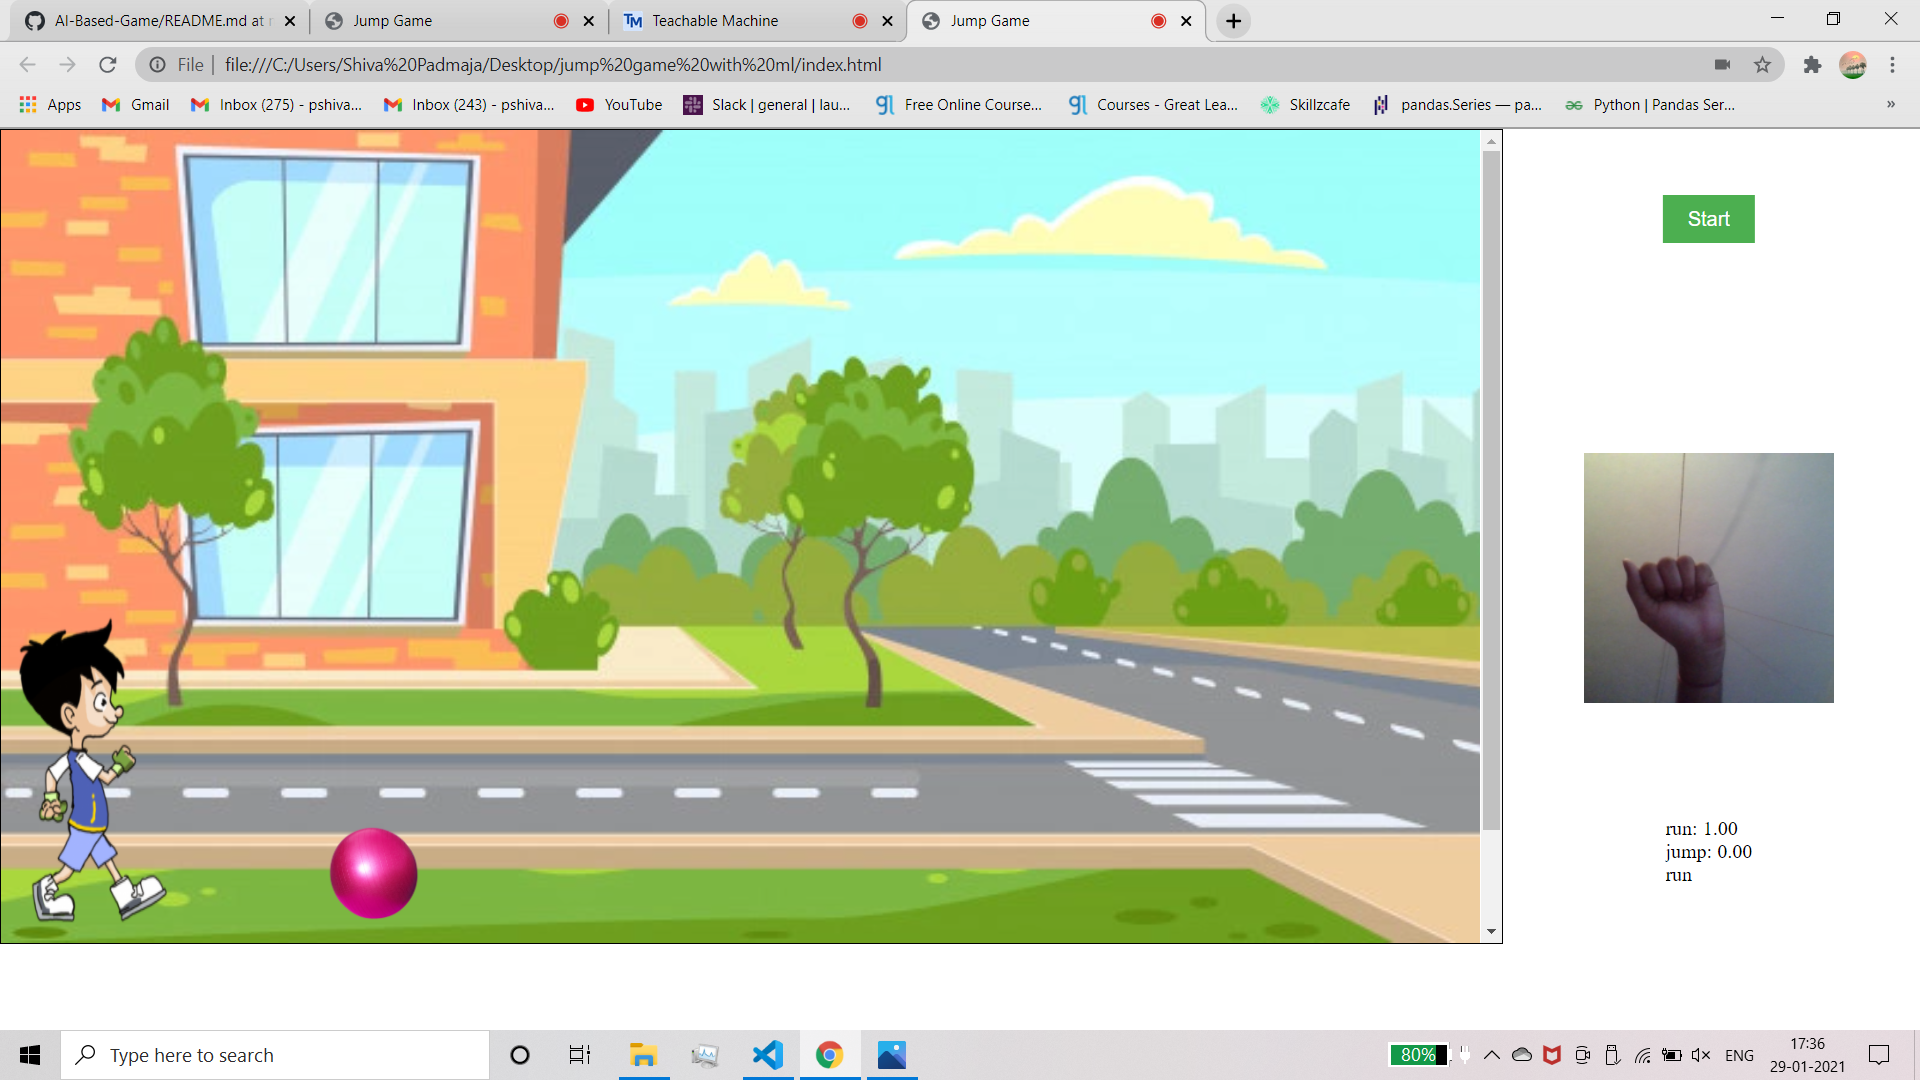Open Slack general bookmark

click(767, 105)
